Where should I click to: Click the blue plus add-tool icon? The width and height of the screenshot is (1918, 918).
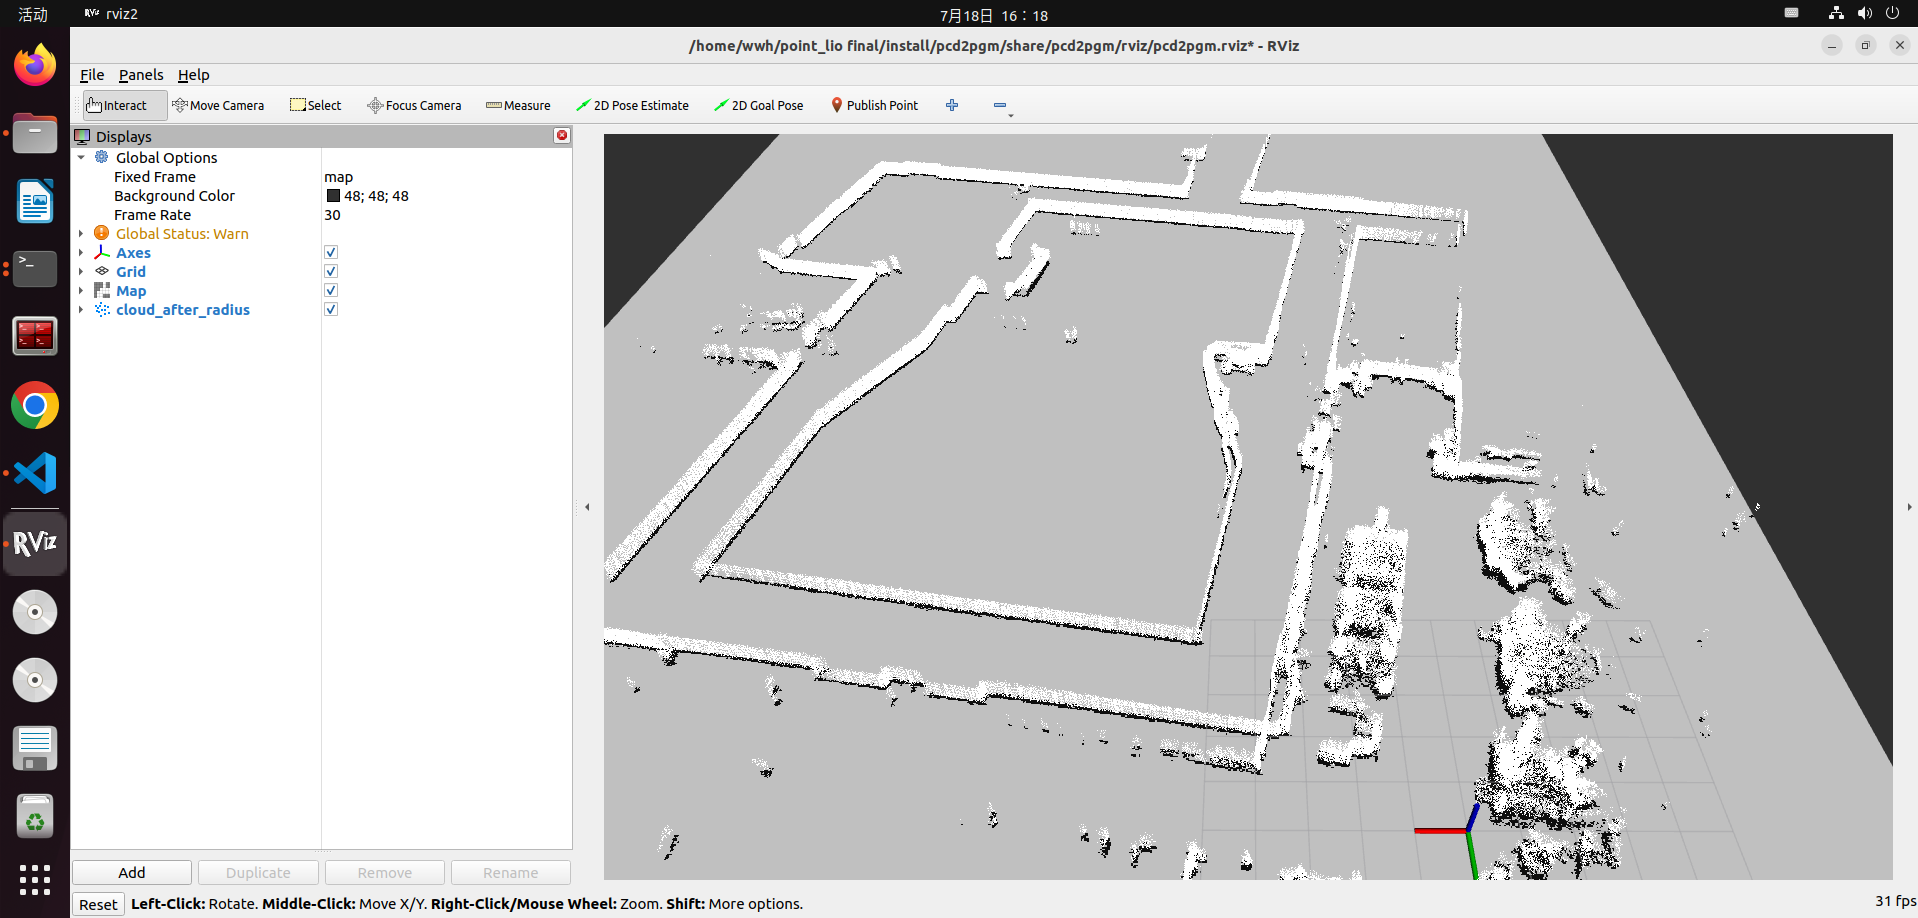pyautogui.click(x=952, y=105)
